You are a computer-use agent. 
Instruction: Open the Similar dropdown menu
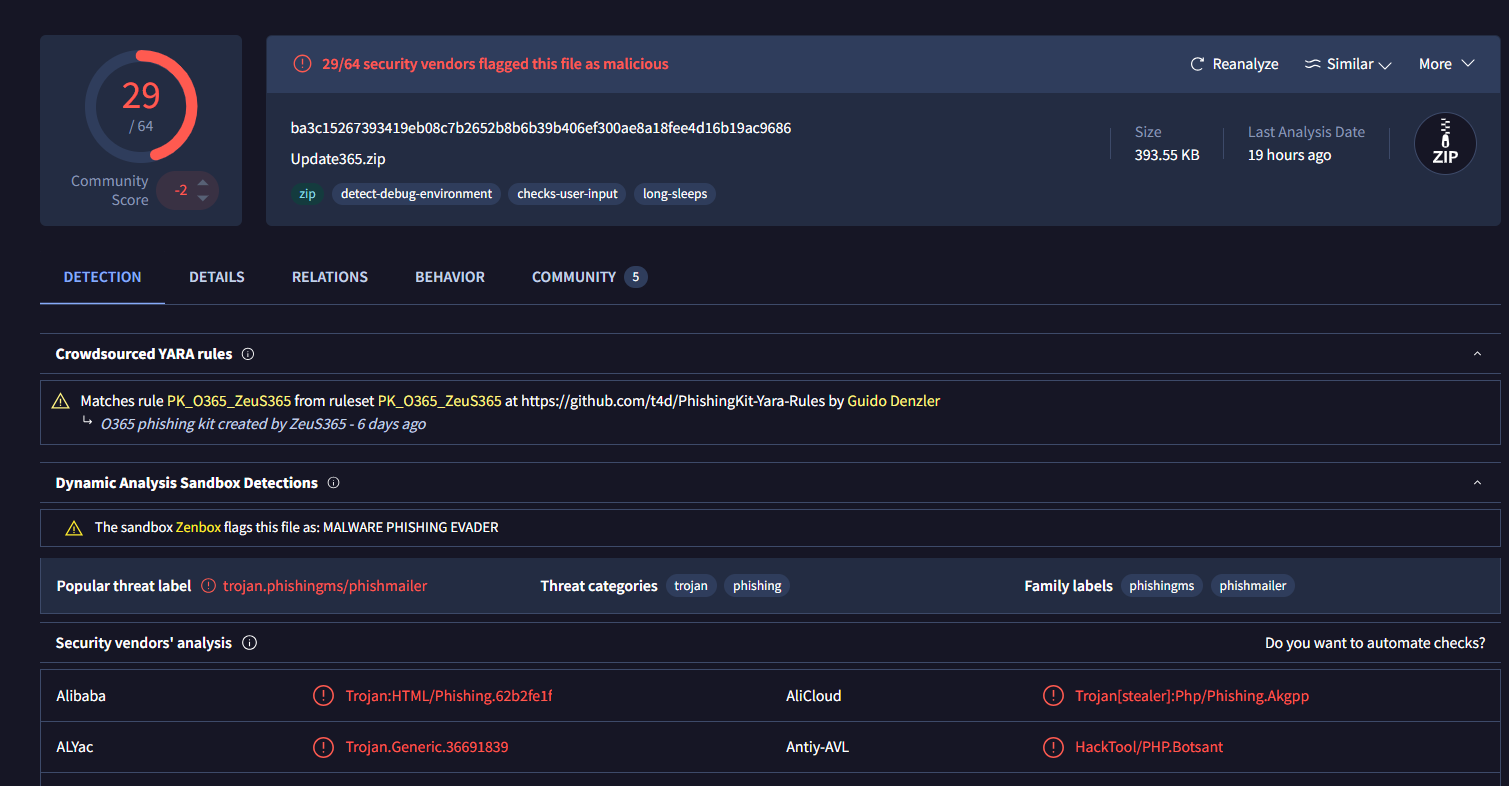pyautogui.click(x=1348, y=64)
